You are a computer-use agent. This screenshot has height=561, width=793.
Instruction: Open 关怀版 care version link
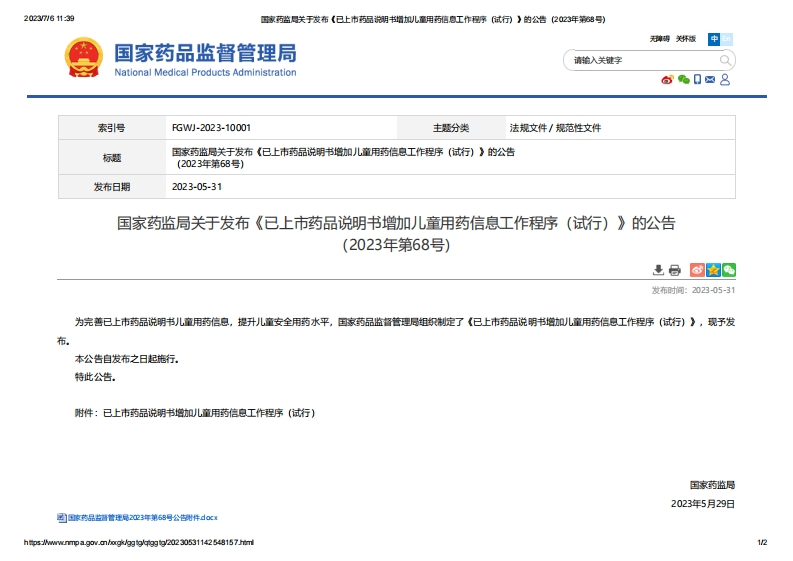(685, 39)
